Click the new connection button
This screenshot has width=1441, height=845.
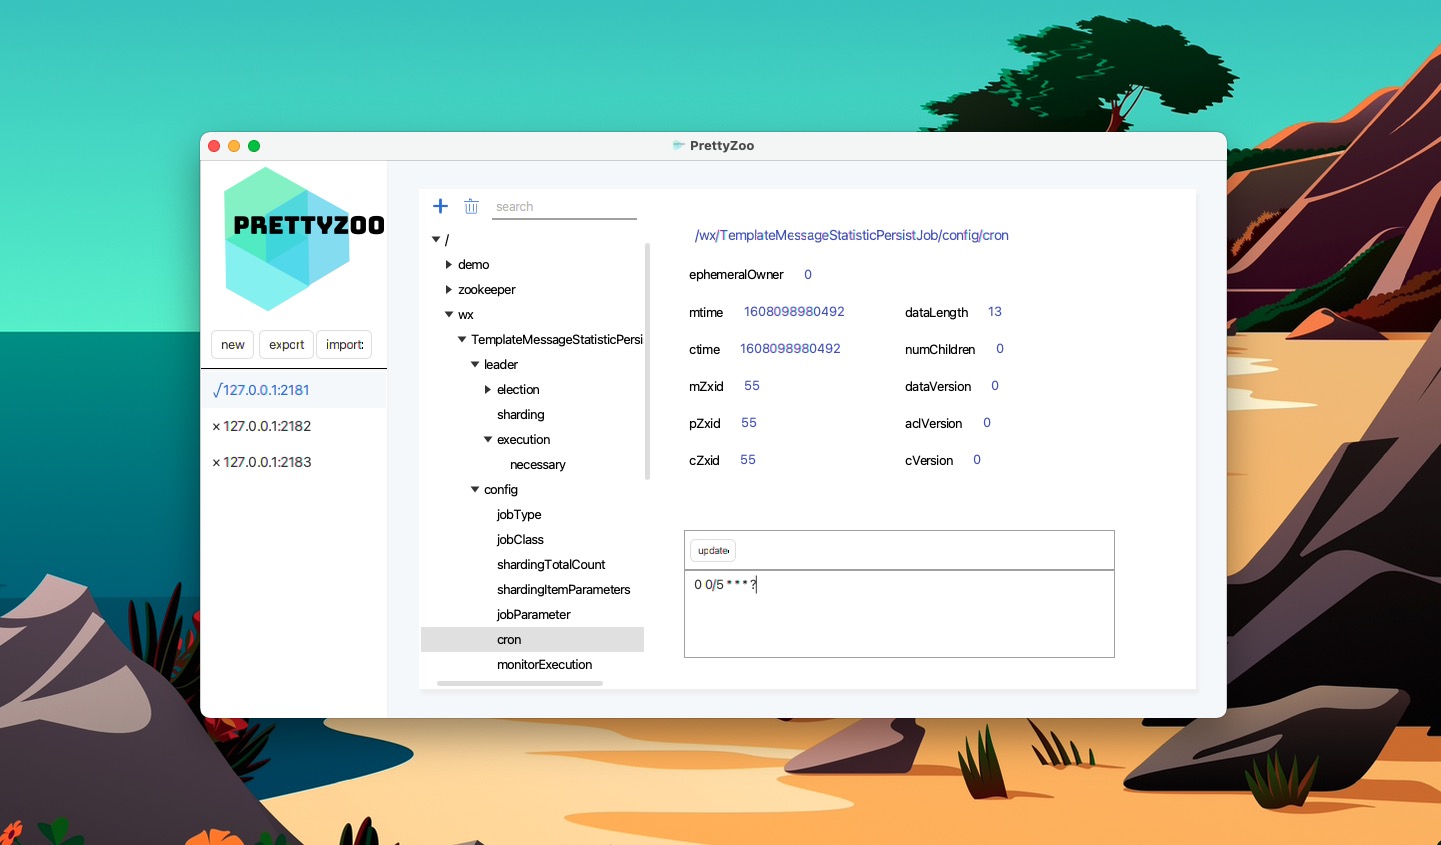pyautogui.click(x=232, y=344)
